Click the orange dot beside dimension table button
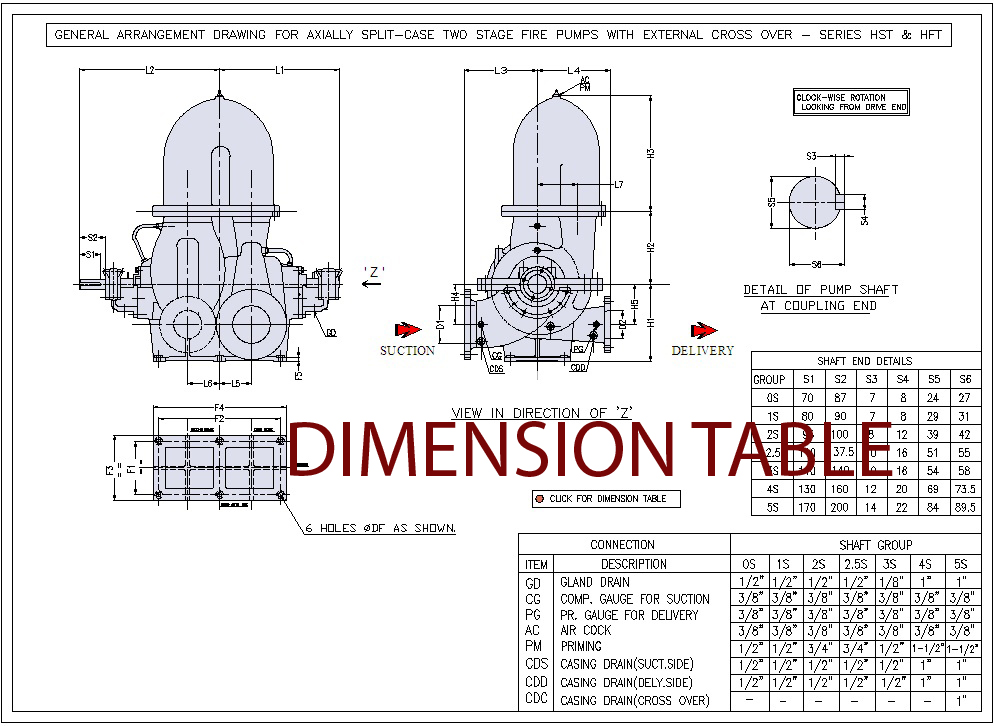994x726 pixels. point(539,498)
